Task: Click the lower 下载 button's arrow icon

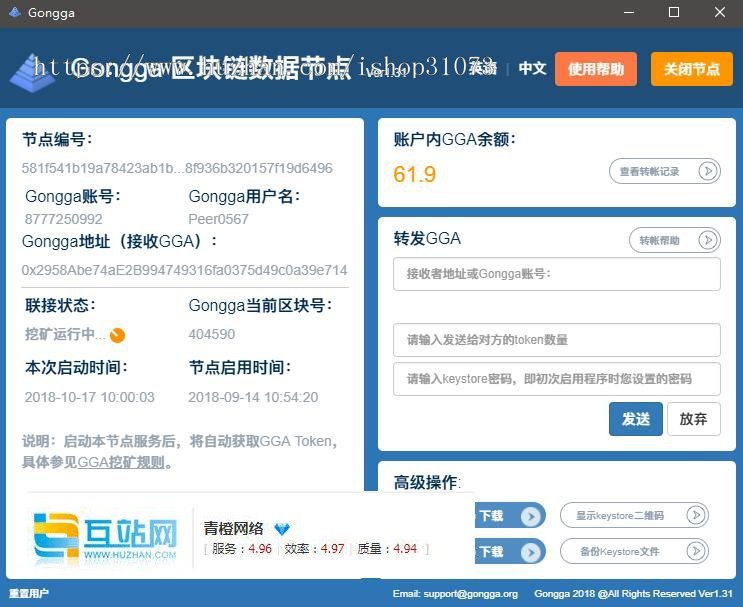Action: point(531,552)
